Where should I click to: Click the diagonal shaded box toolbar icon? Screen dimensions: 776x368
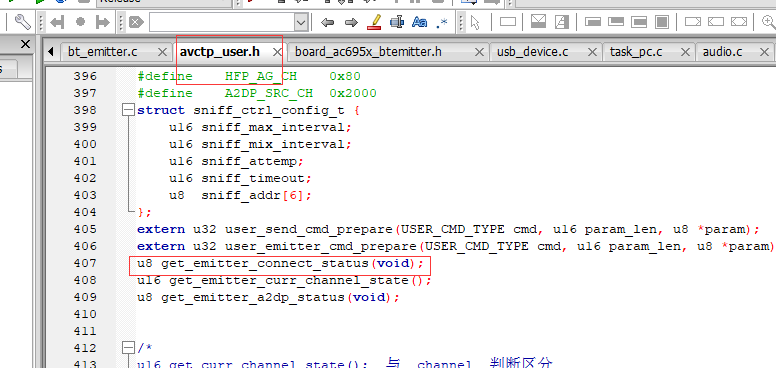click(x=562, y=22)
